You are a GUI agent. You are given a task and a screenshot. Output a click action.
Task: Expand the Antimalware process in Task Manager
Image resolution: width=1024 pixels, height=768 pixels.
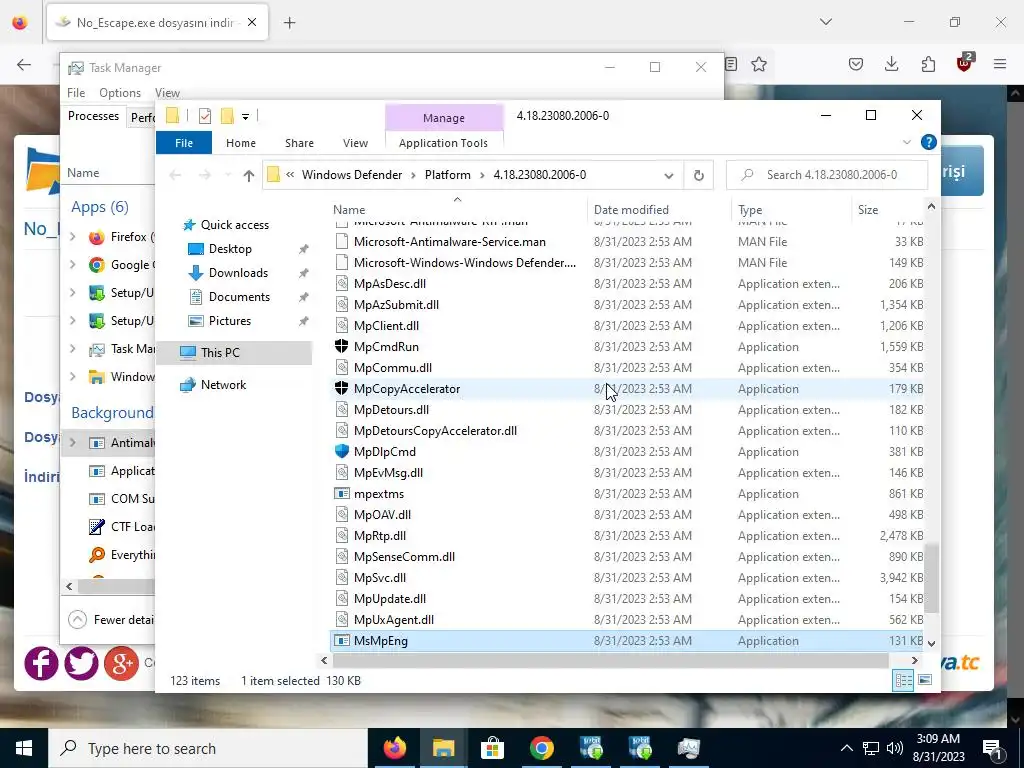pos(72,443)
